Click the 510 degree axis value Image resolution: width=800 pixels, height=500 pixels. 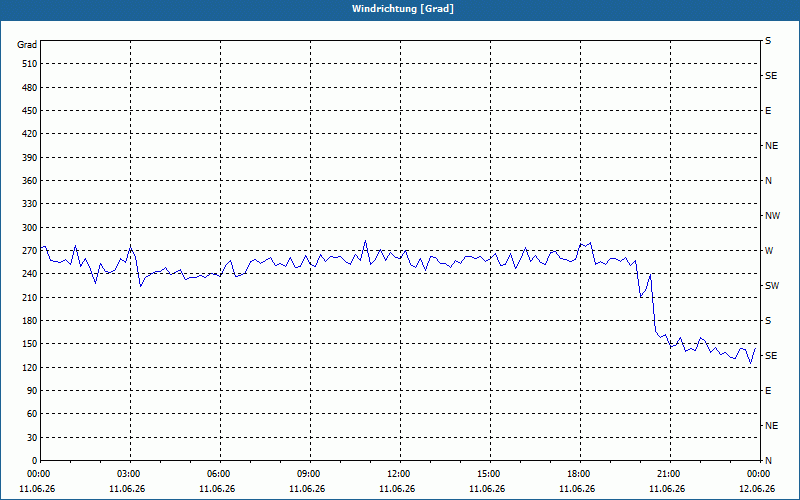click(x=30, y=64)
